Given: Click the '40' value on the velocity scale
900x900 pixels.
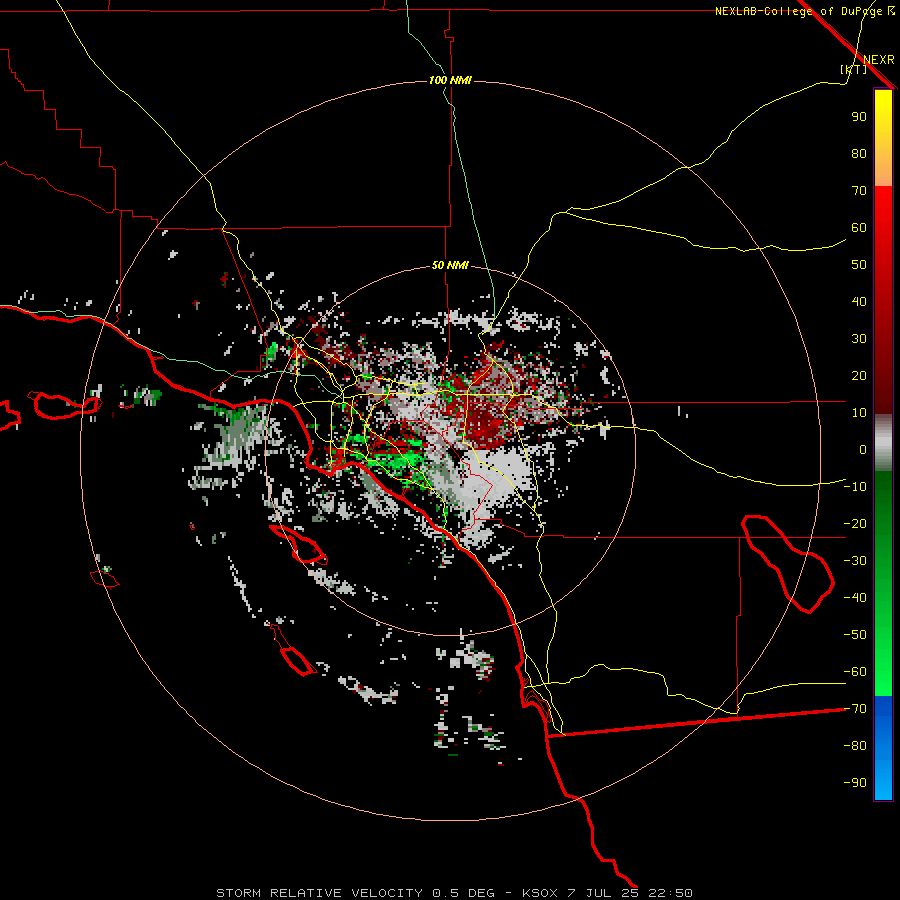Looking at the screenshot, I should point(859,302).
